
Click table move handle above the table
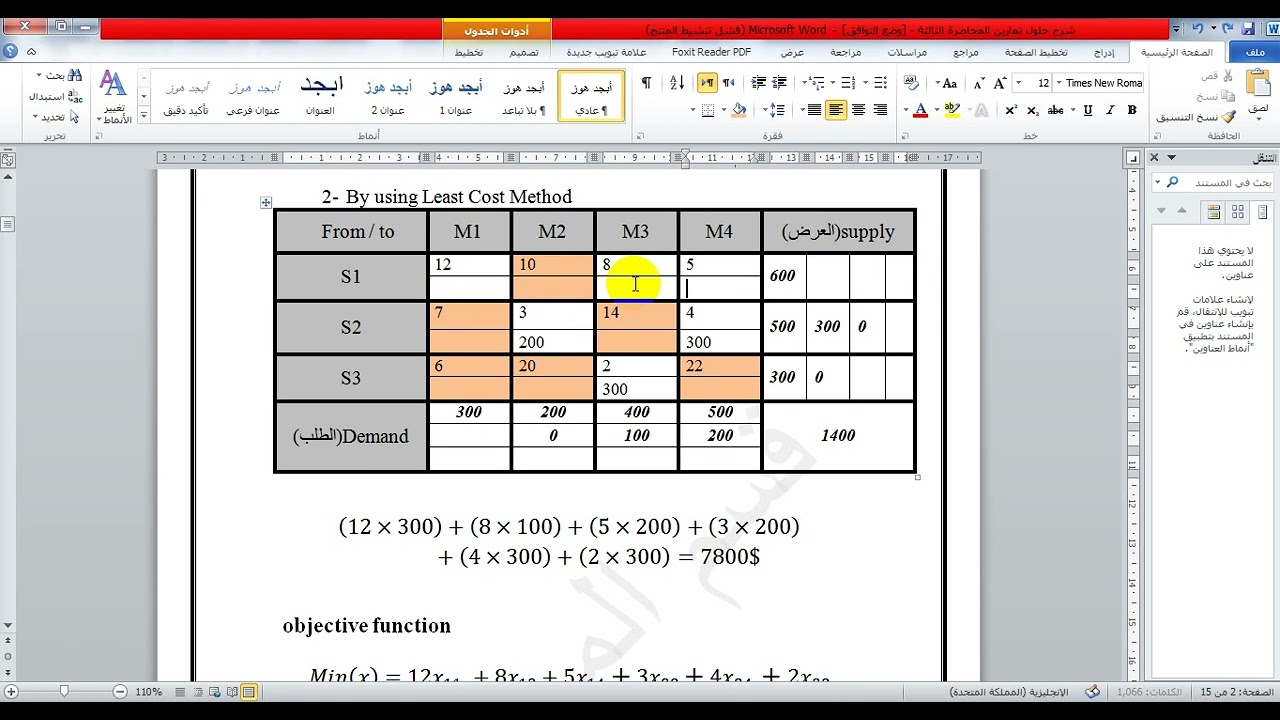coord(266,203)
